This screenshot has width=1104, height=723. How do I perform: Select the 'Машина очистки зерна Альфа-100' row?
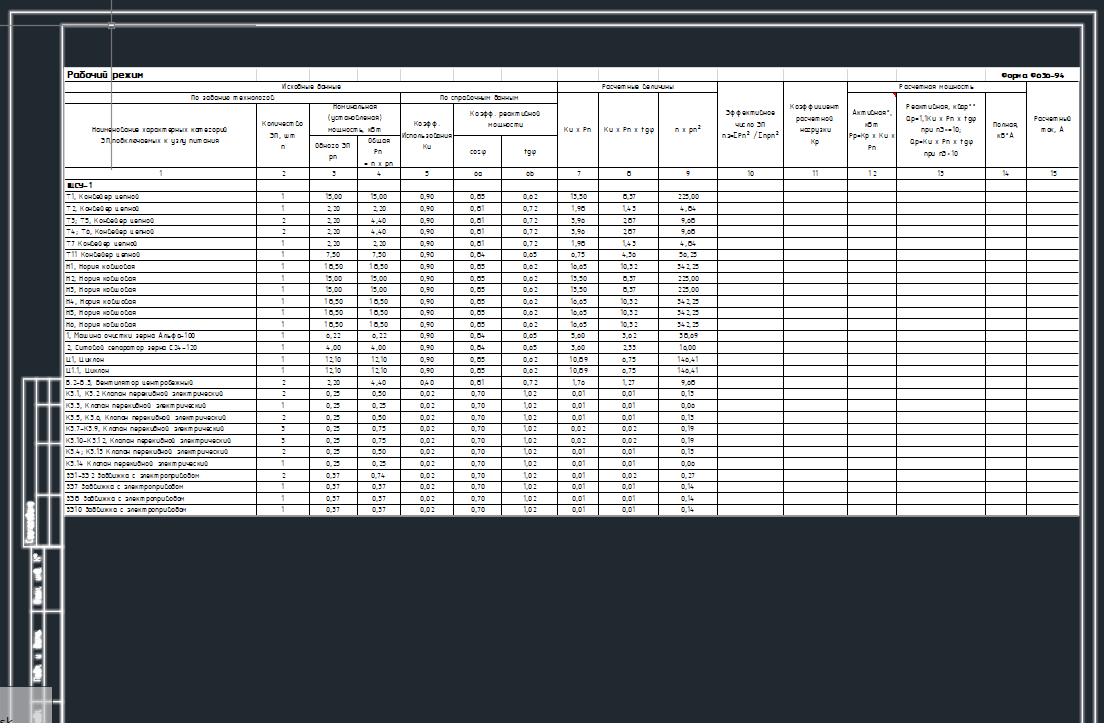point(131,336)
